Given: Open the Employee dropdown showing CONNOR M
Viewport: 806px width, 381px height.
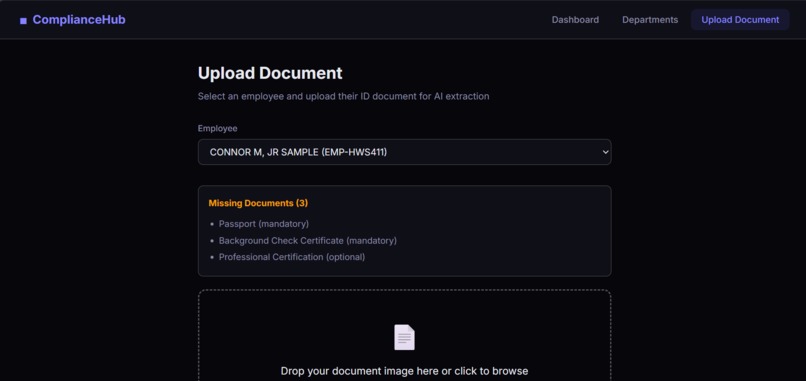Looking at the screenshot, I should point(405,152).
